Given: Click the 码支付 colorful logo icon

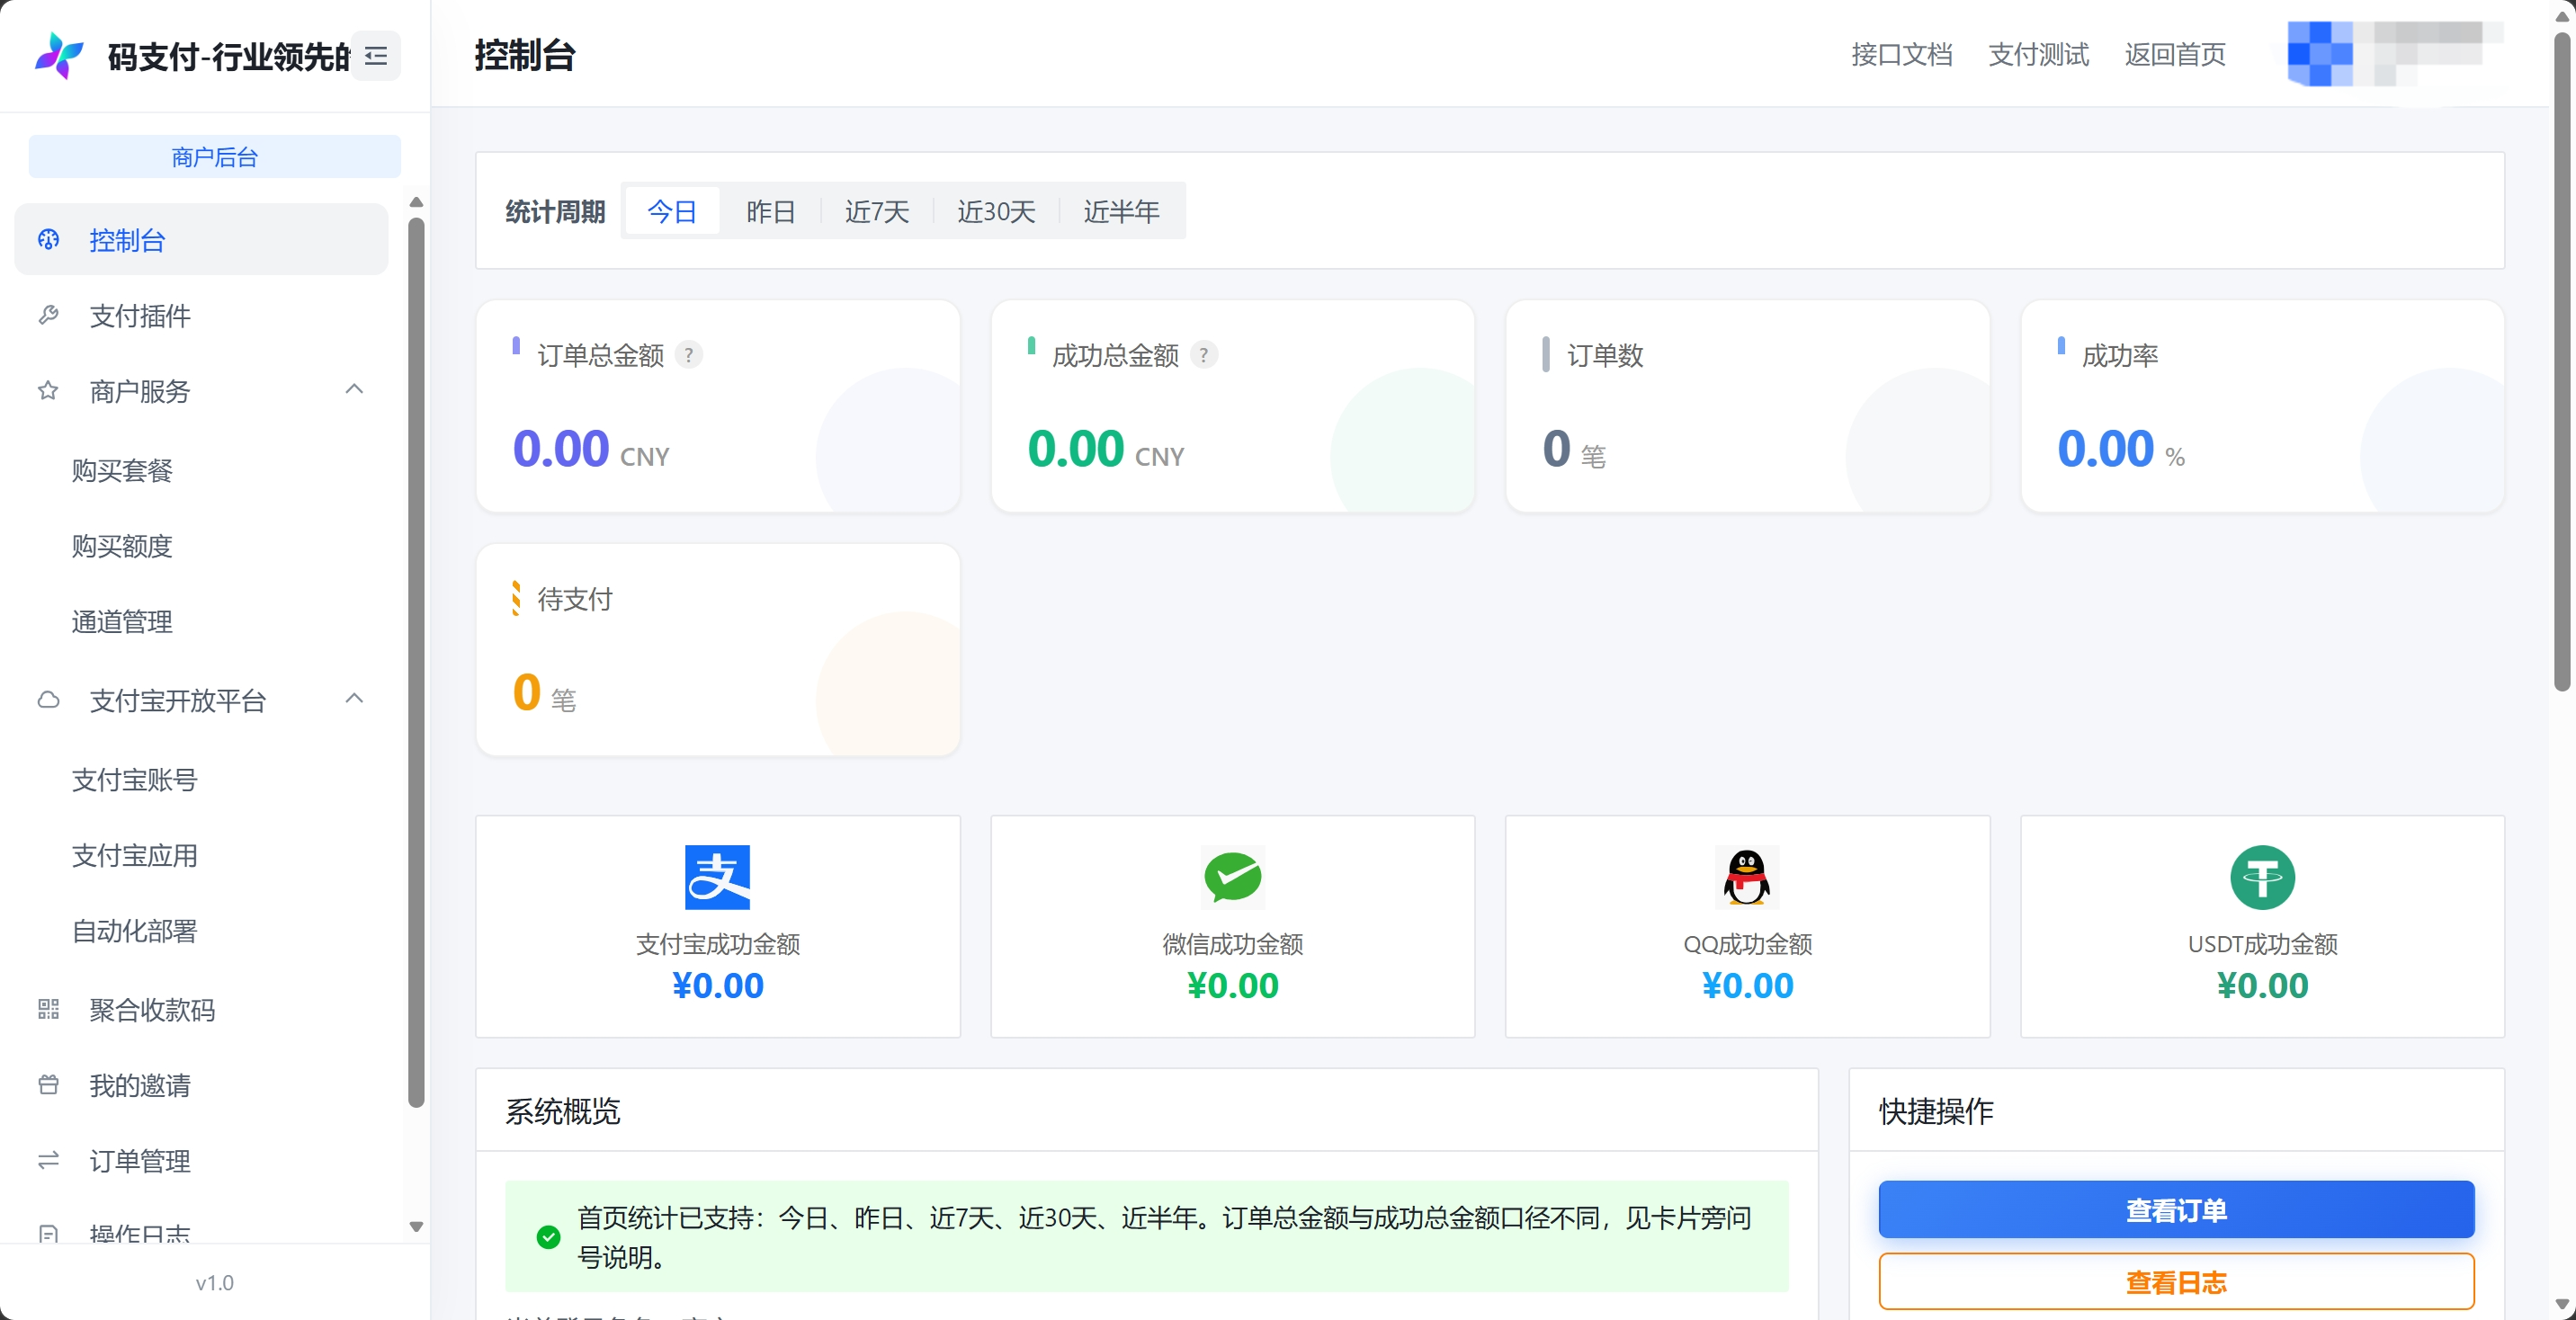Looking at the screenshot, I should [59, 56].
